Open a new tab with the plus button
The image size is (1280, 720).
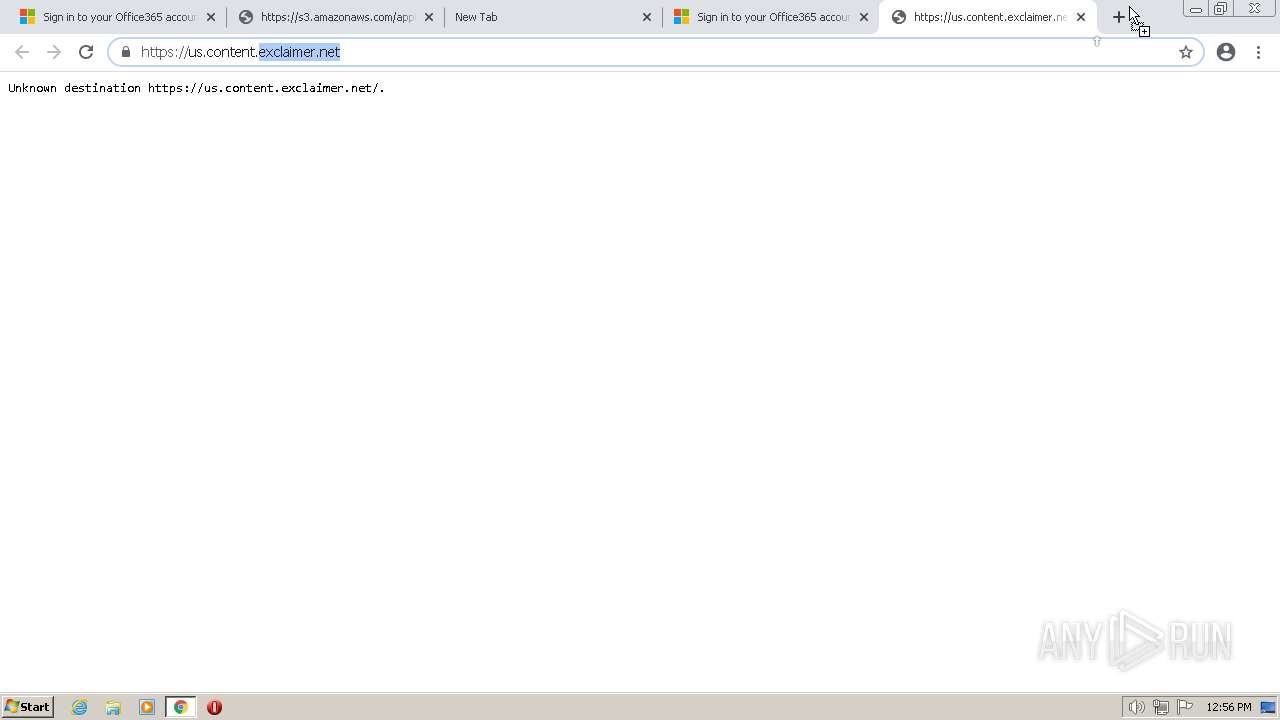point(1118,17)
